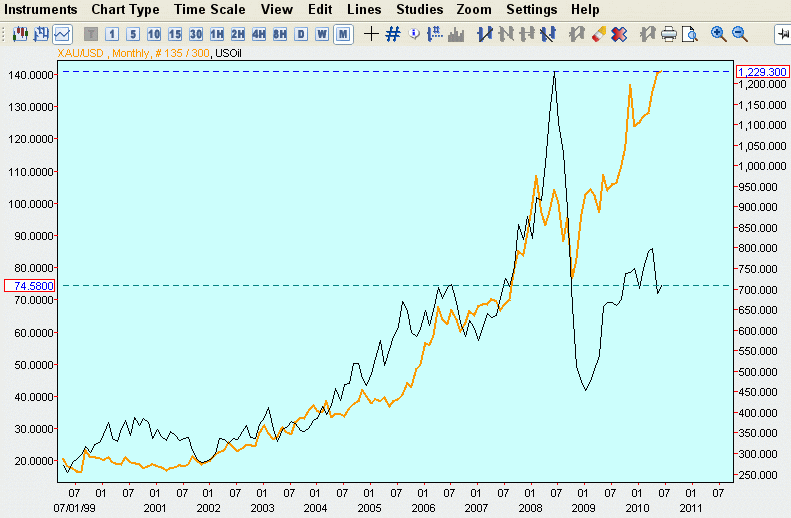791x518 pixels.
Task: Open the Settings menu
Action: 532,10
